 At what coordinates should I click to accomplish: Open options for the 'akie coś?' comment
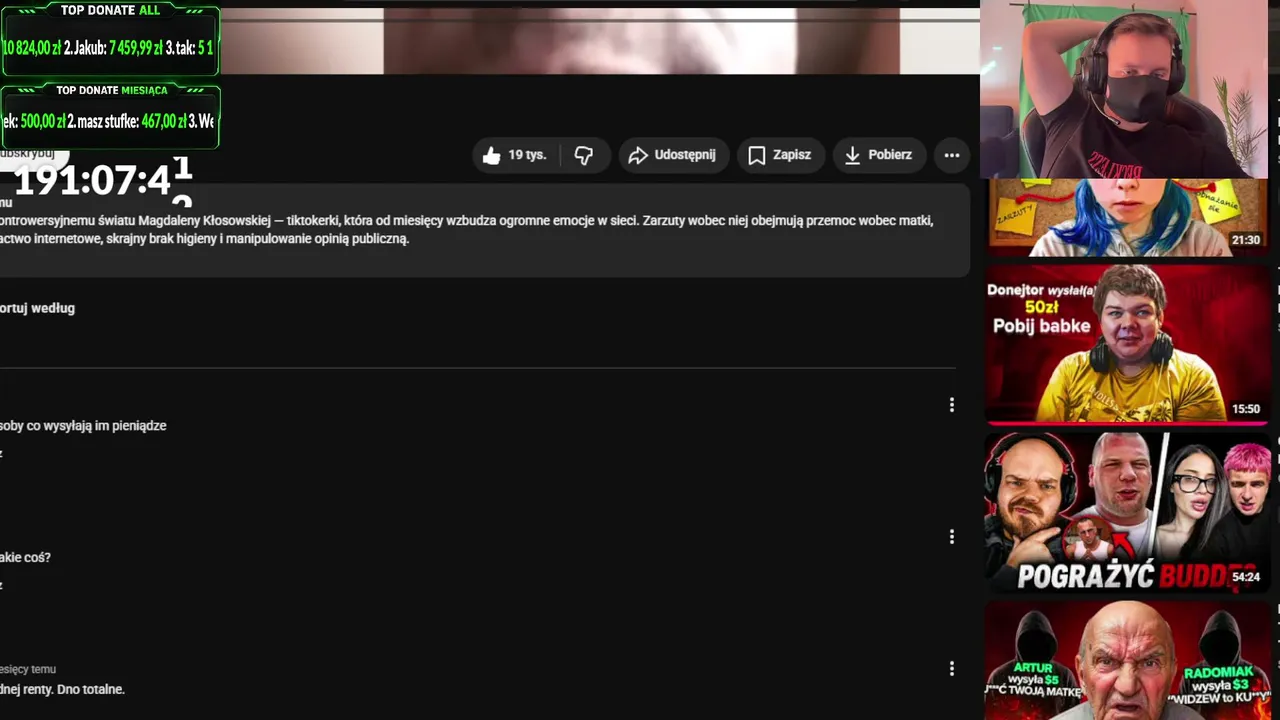pyautogui.click(x=952, y=537)
